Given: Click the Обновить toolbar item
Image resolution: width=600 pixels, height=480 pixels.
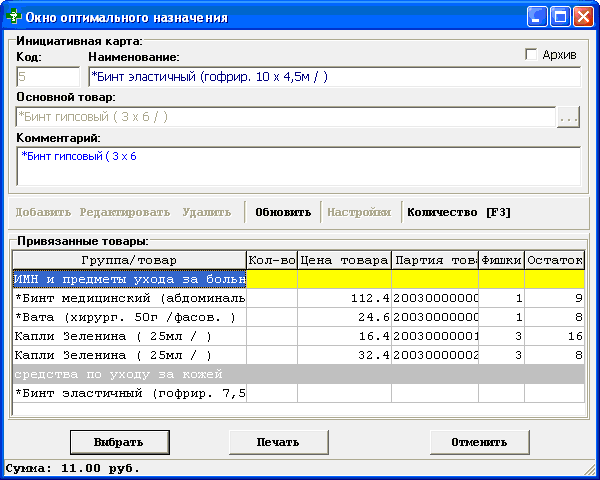Looking at the screenshot, I should (283, 212).
